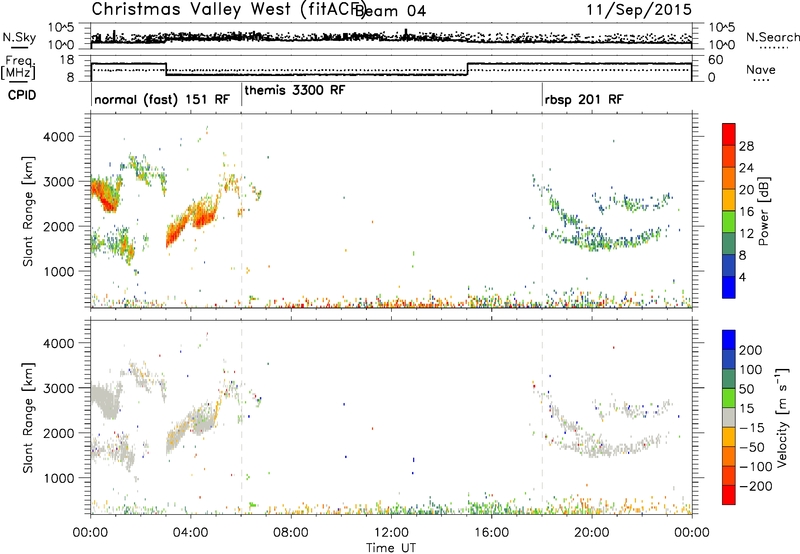Select the "normal (fast) 151 RF" CPID label

(162, 99)
